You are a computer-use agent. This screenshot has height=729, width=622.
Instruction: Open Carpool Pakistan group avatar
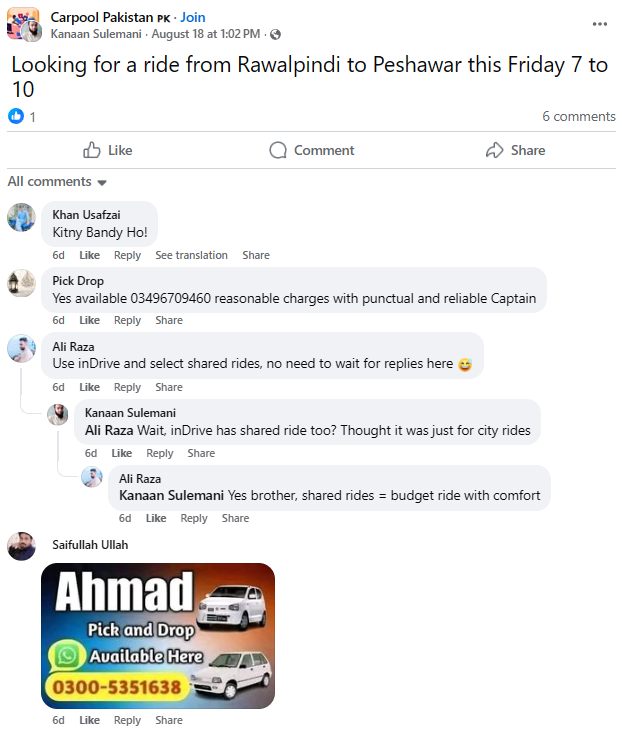pyautogui.click(x=23, y=24)
